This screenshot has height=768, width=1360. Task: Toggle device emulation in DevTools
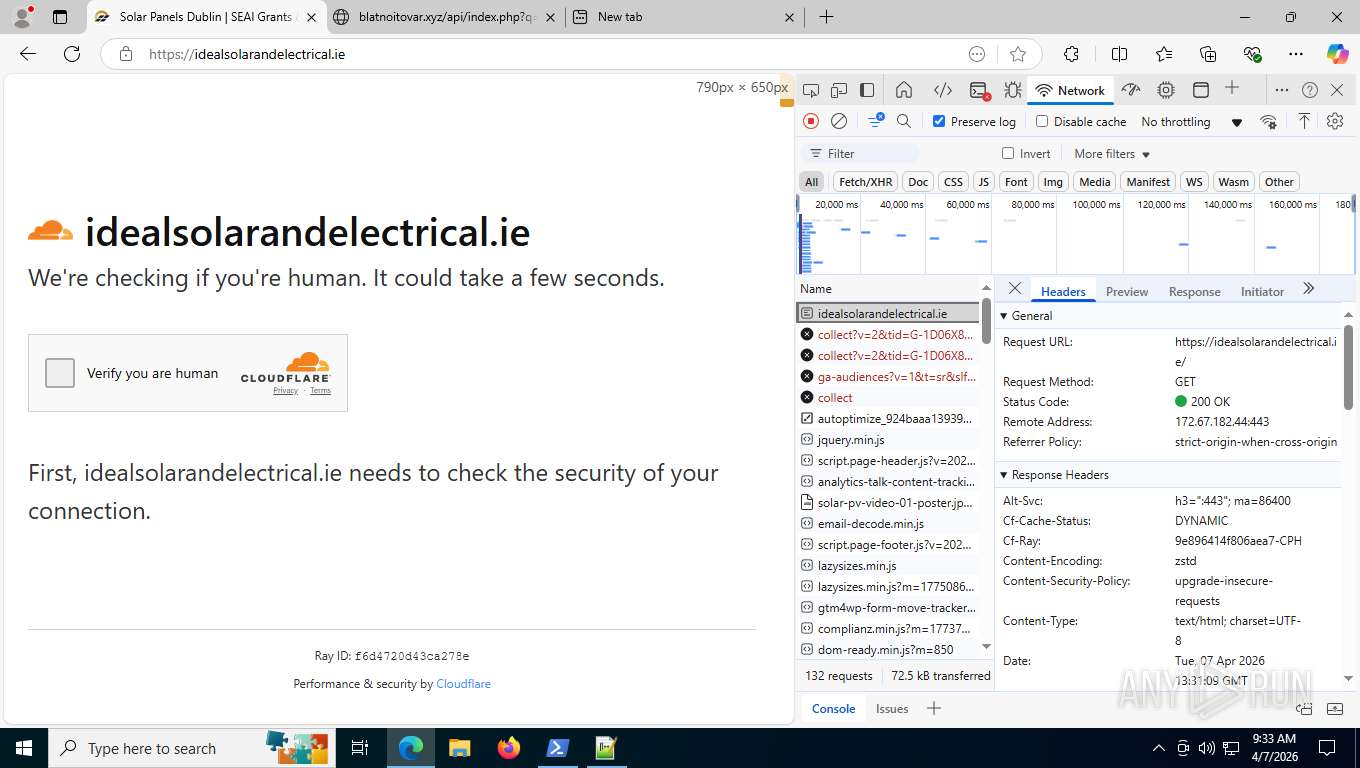(x=839, y=90)
